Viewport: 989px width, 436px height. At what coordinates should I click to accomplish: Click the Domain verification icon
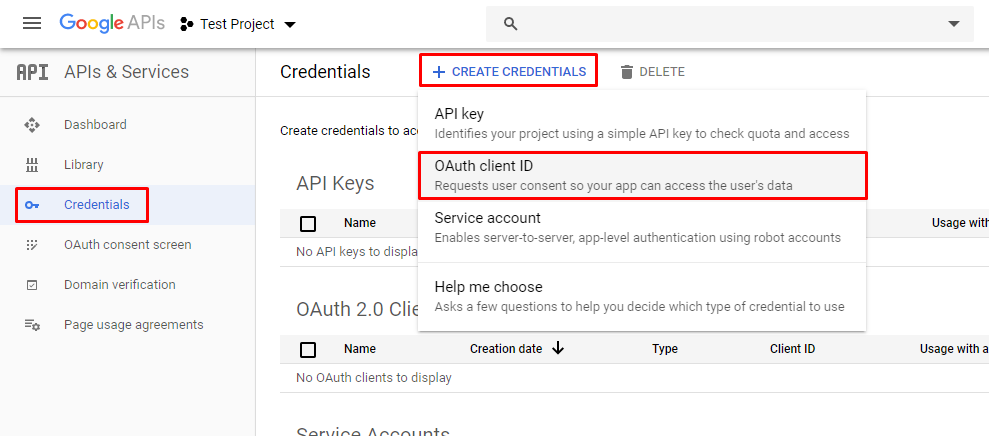click(x=32, y=285)
